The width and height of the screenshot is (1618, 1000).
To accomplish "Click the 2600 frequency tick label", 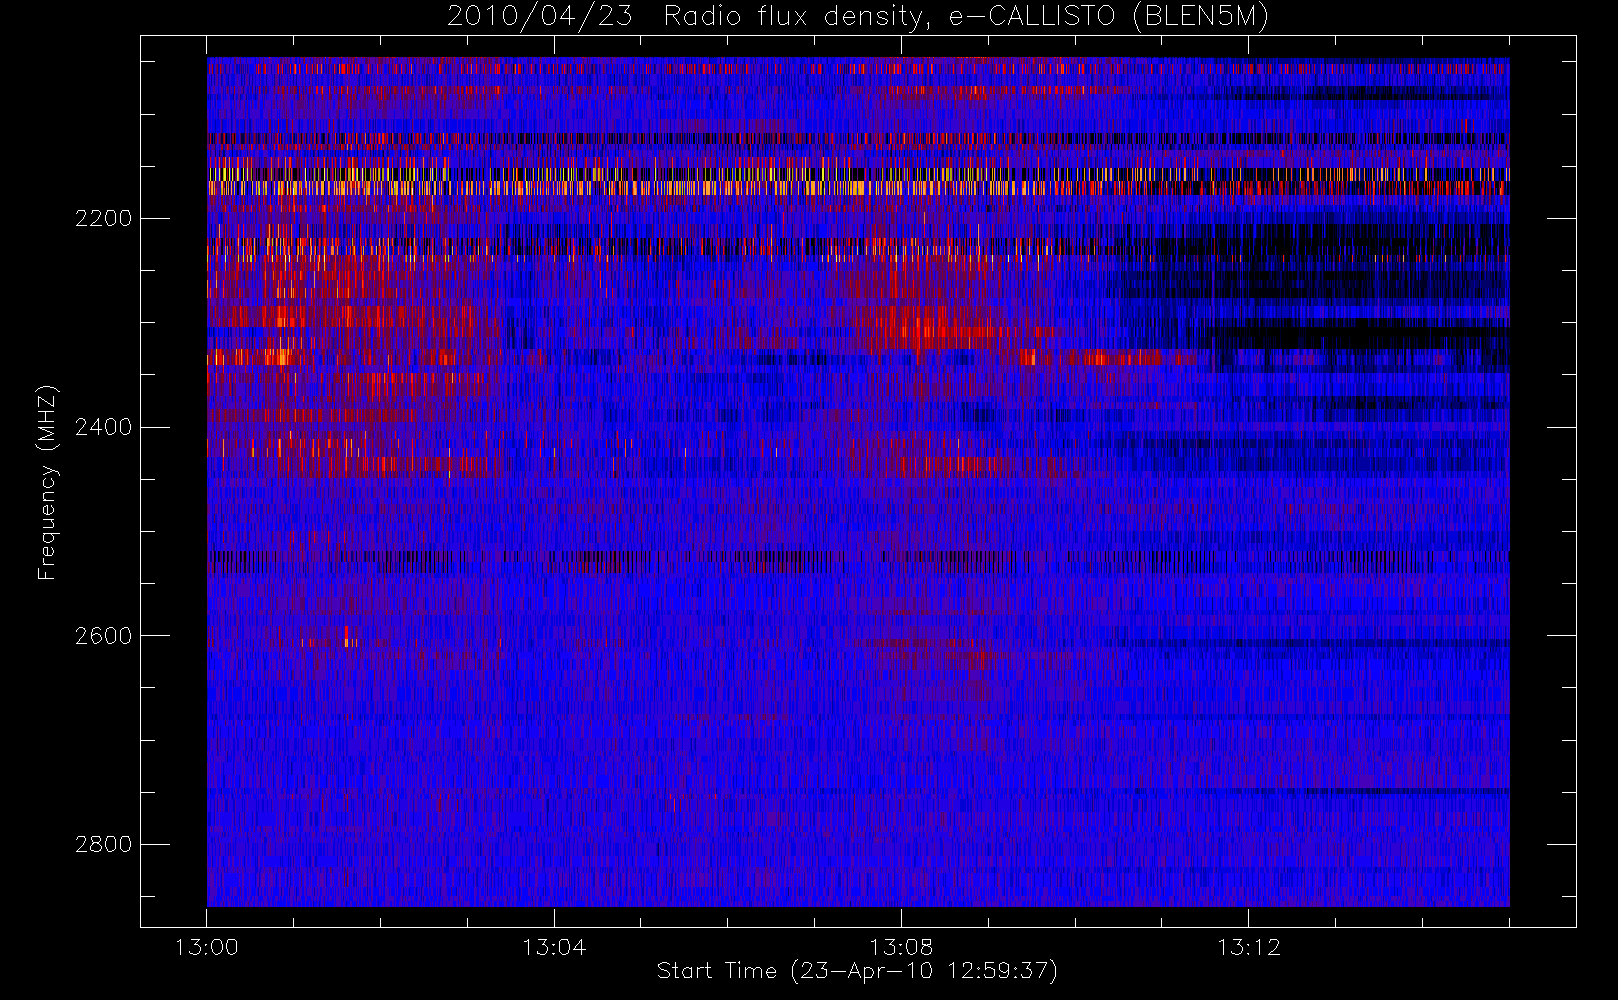I will click(x=103, y=636).
